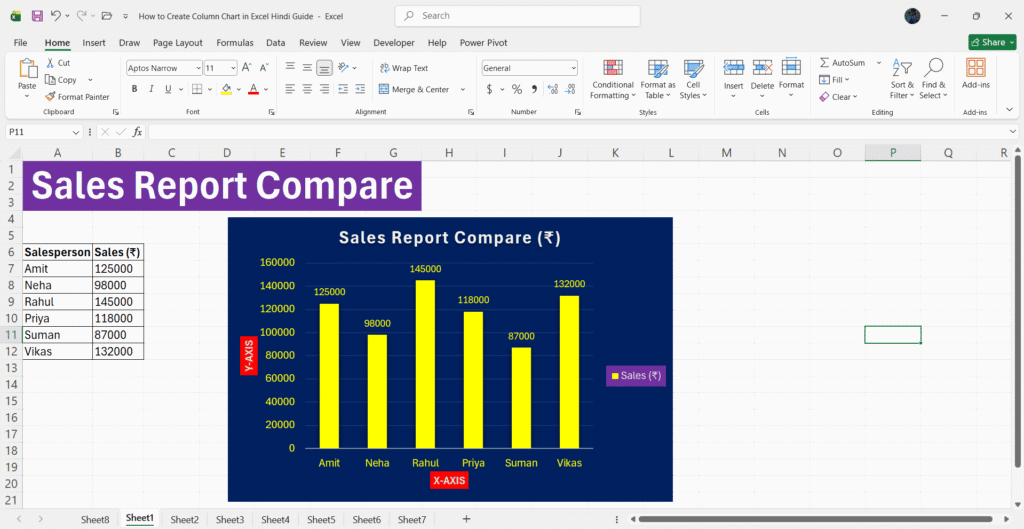The width and height of the screenshot is (1024, 529).
Task: Open the File menu
Action: pyautogui.click(x=20, y=42)
